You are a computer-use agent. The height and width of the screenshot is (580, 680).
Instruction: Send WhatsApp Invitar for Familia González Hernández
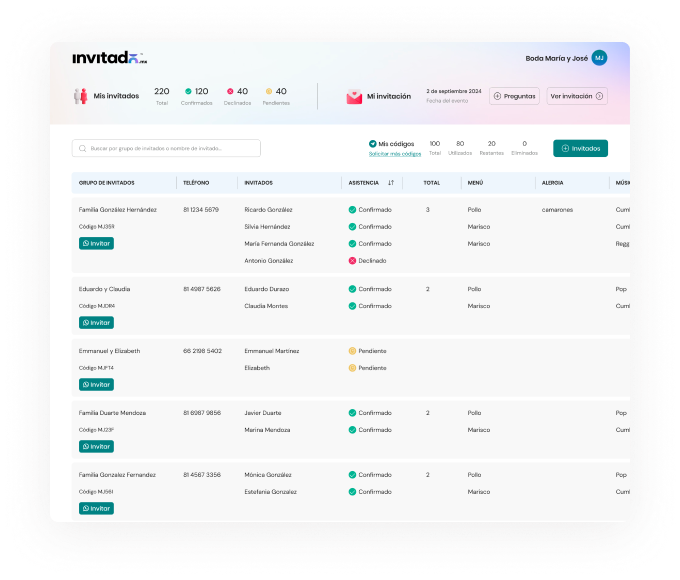coord(96,243)
